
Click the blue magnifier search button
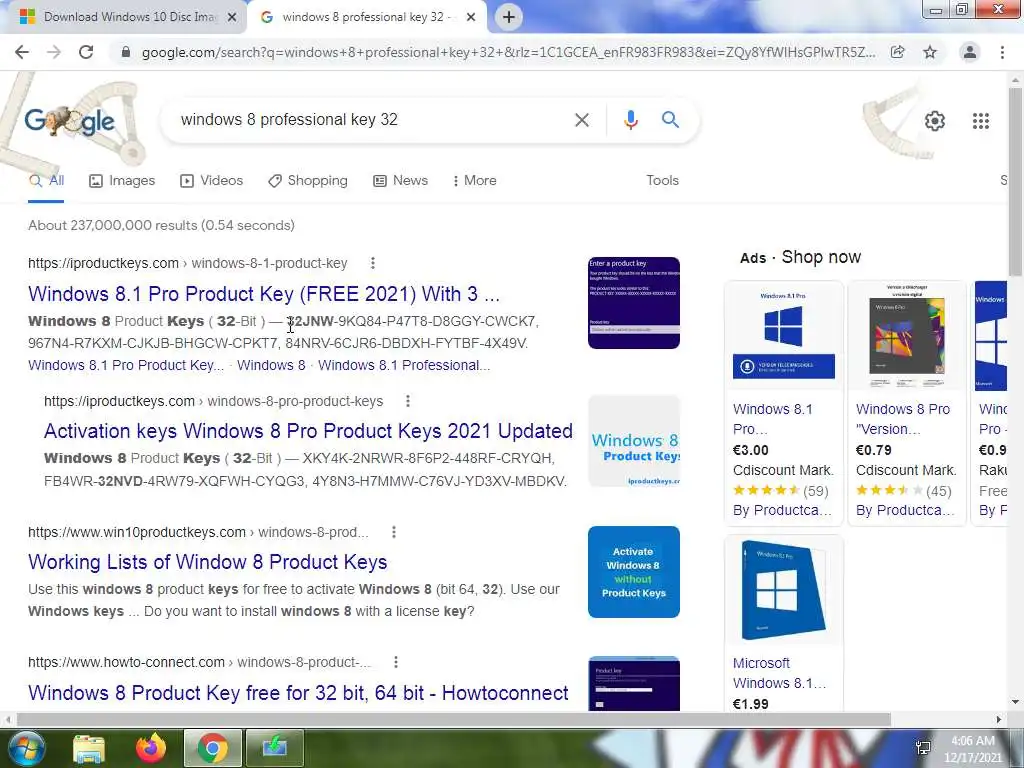coord(670,120)
